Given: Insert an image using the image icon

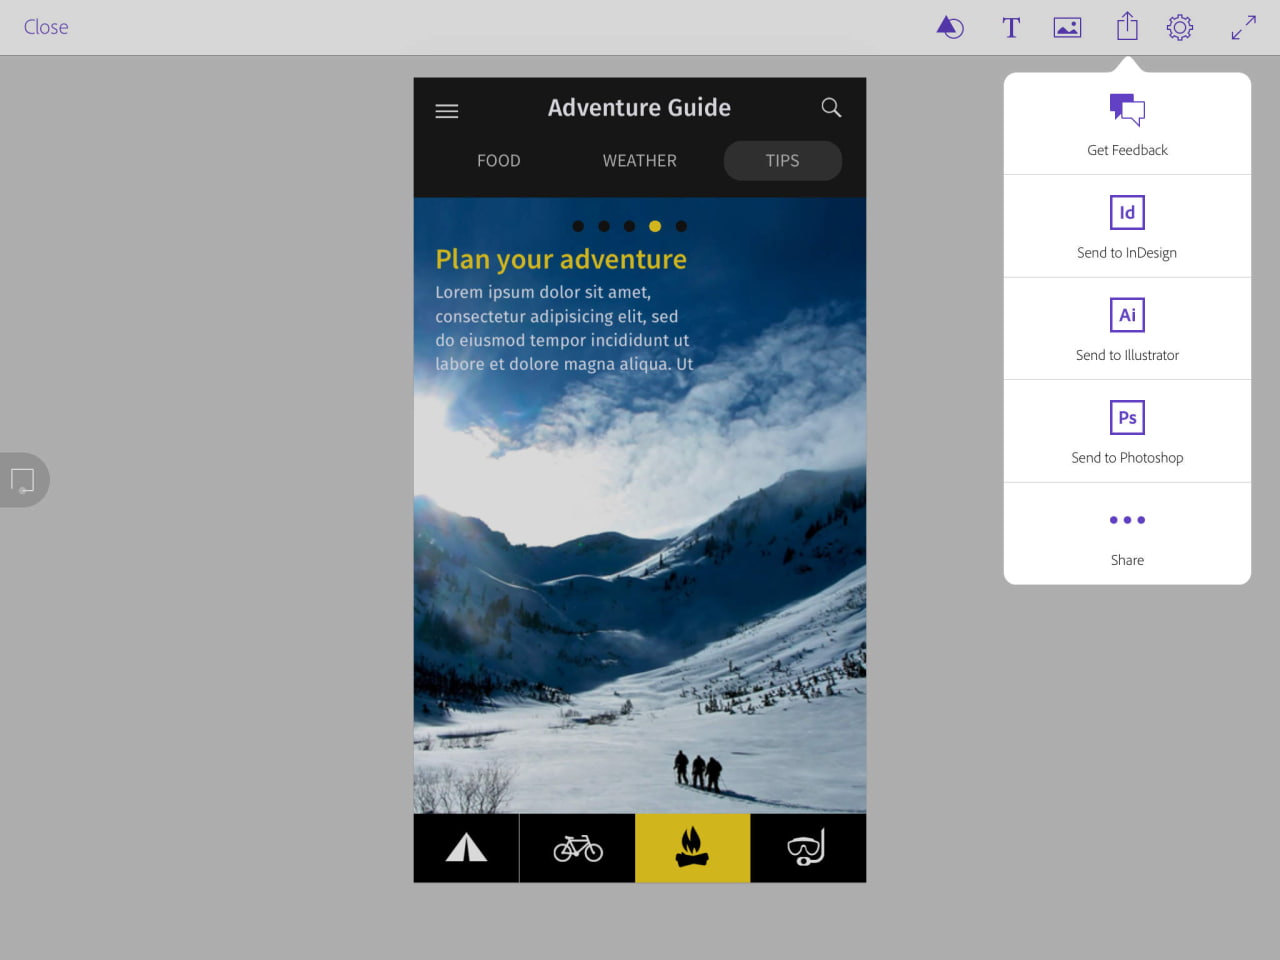Looking at the screenshot, I should (1067, 27).
